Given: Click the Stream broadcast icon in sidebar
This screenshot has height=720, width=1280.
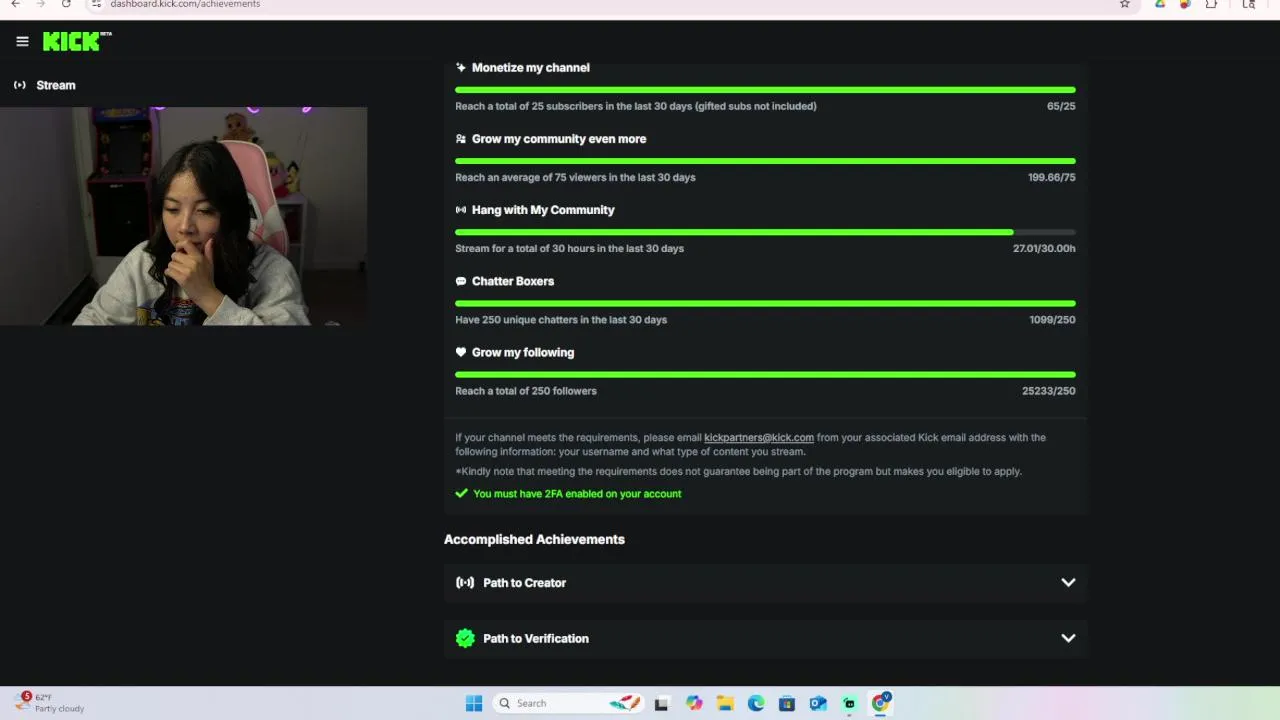Looking at the screenshot, I should click(19, 85).
